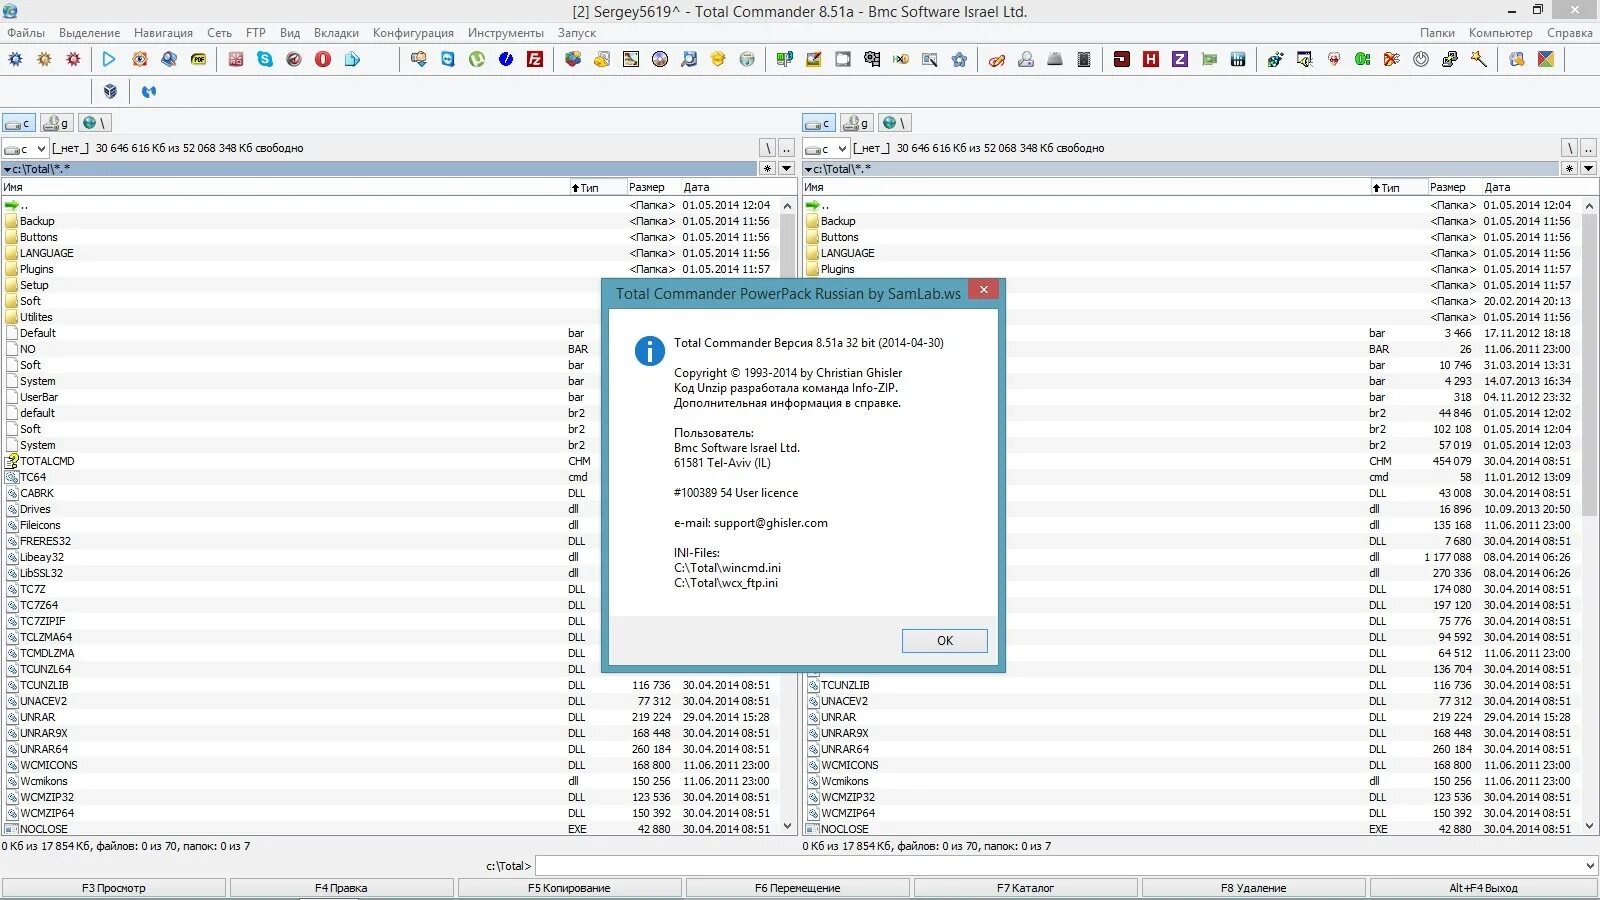Click the purple Z toolbar icon
1600x900 pixels.
pyautogui.click(x=1180, y=60)
